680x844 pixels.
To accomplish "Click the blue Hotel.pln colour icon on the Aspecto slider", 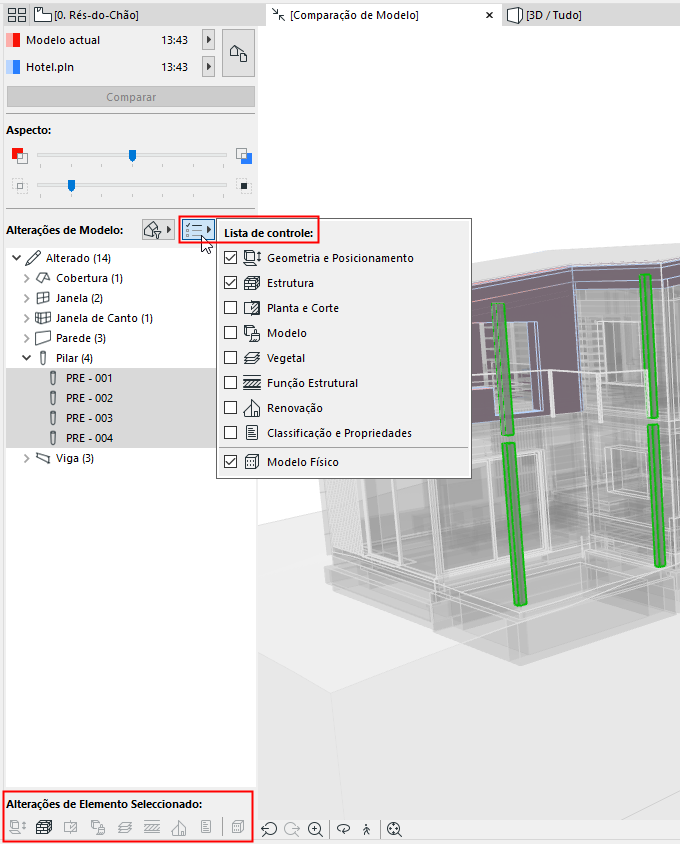I will [243, 156].
